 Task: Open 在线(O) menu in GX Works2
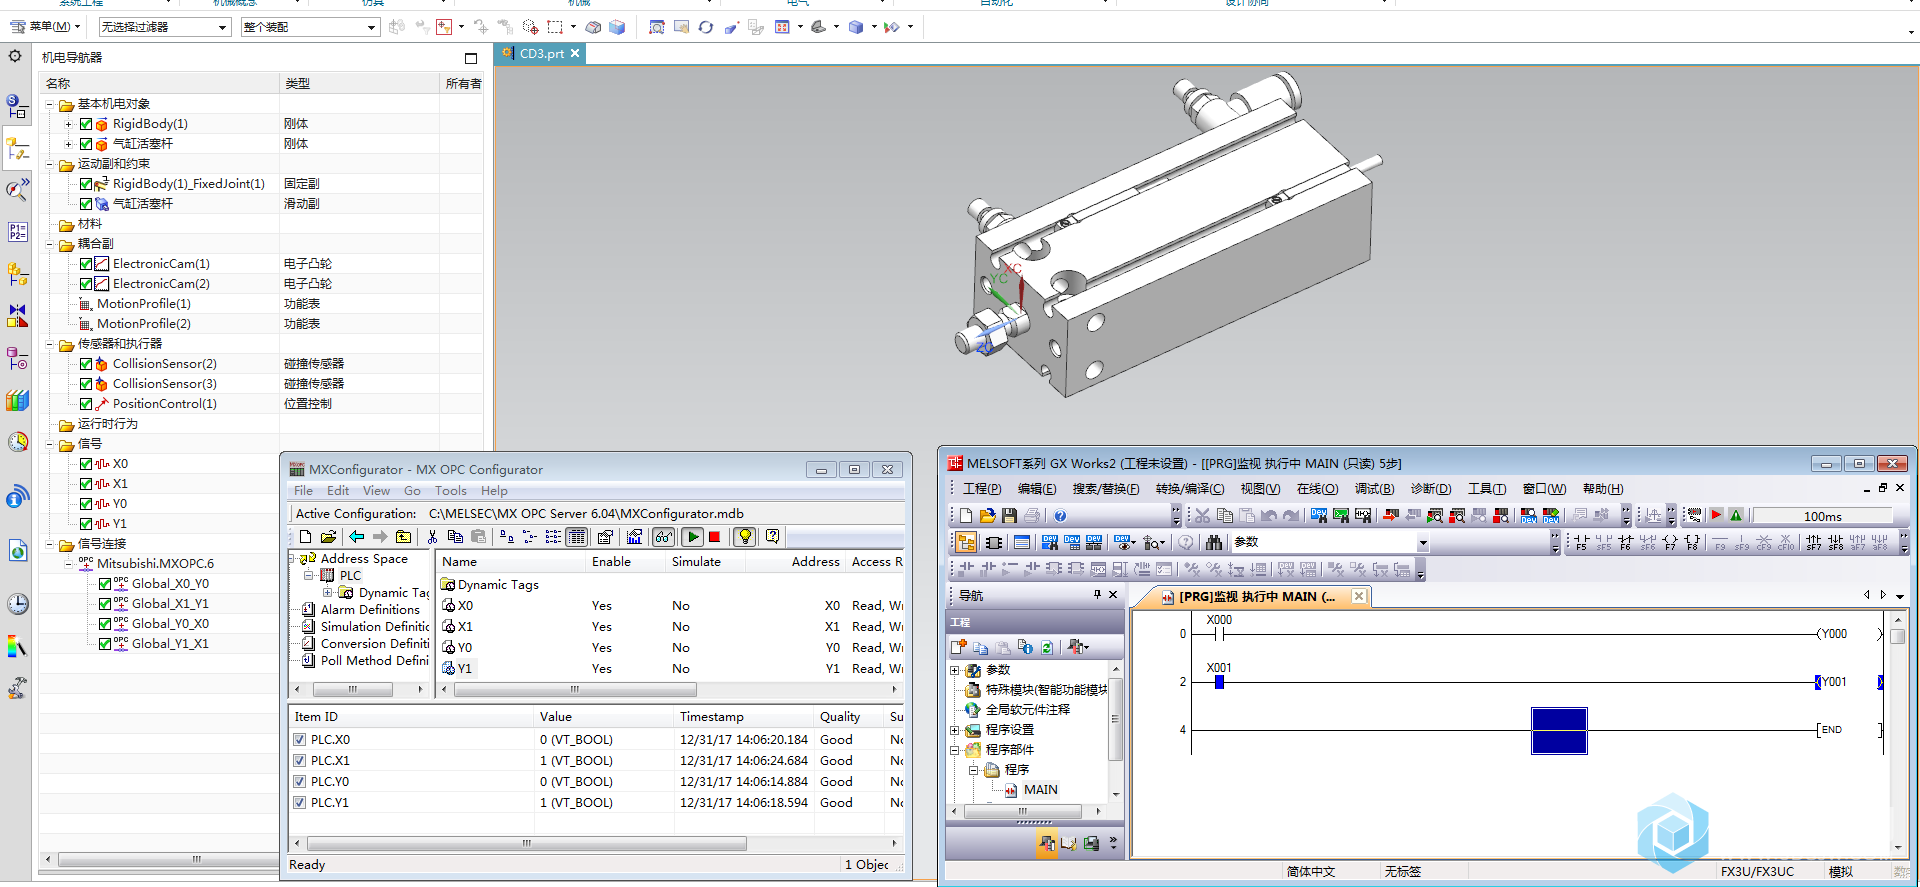[1317, 489]
